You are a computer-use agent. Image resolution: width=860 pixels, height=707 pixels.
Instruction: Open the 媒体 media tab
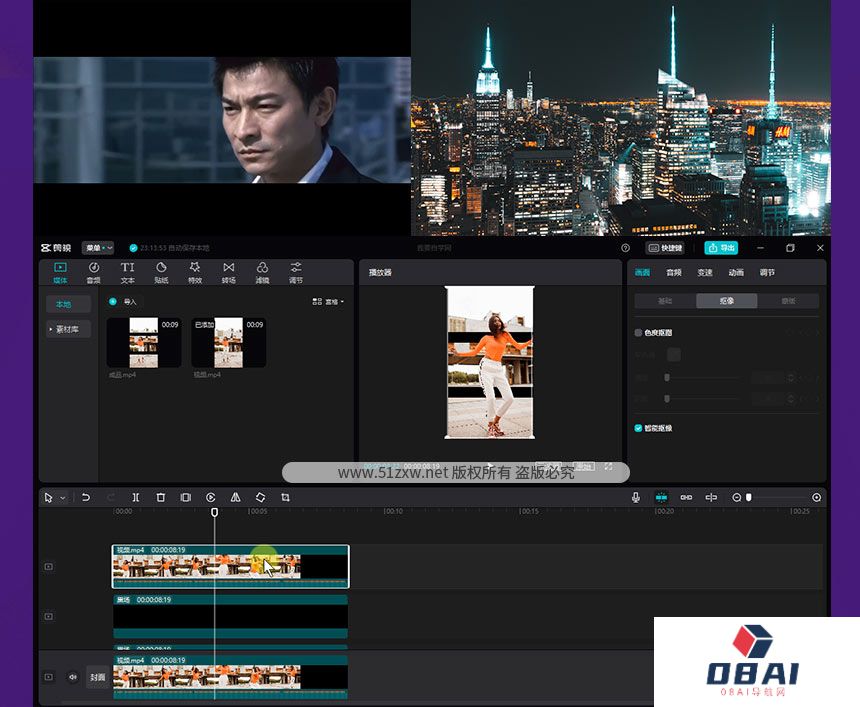coord(60,273)
